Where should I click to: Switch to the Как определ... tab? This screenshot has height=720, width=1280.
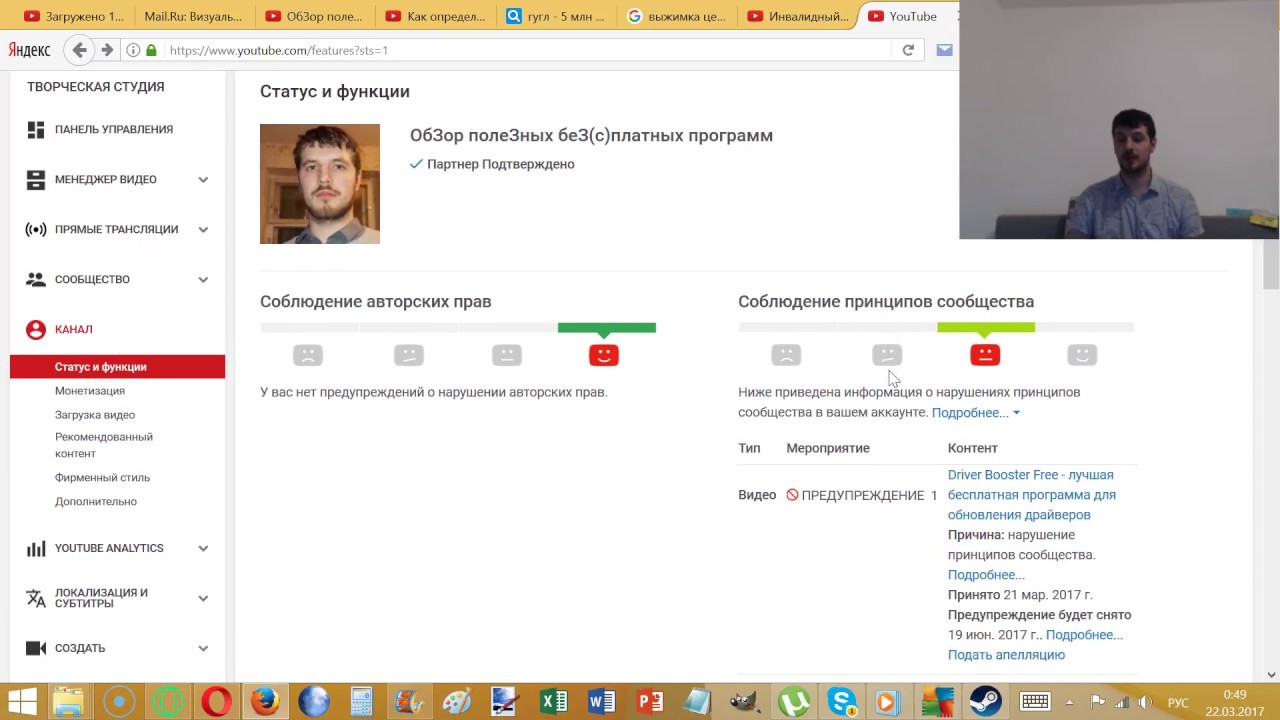coord(435,16)
